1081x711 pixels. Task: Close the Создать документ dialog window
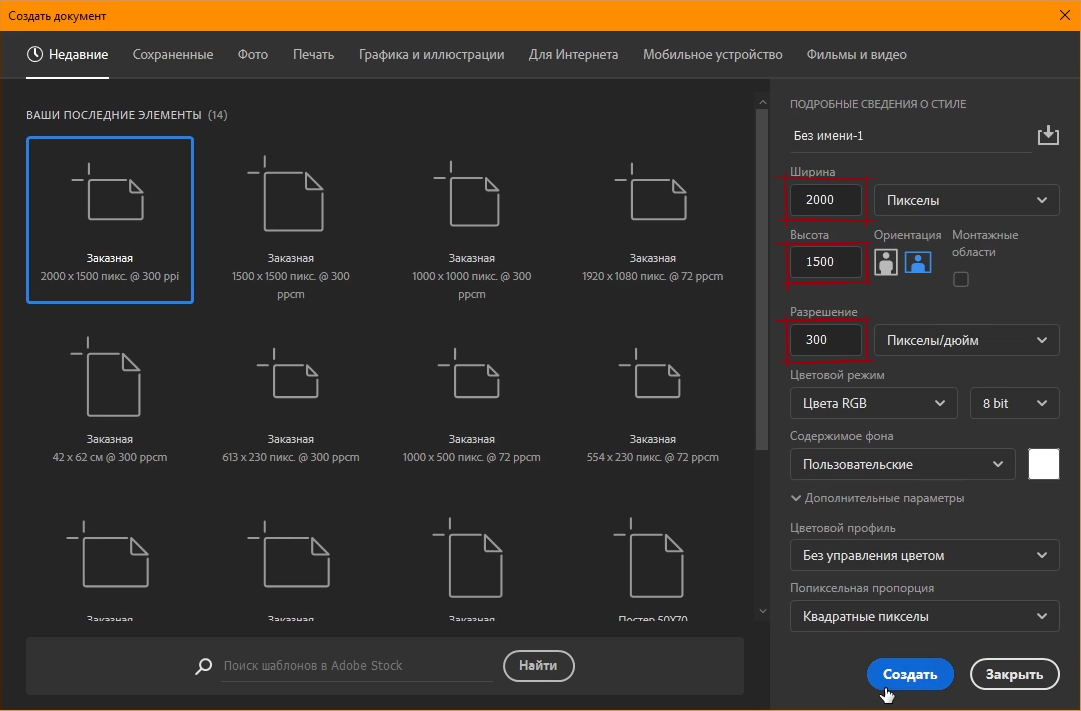(x=1064, y=15)
